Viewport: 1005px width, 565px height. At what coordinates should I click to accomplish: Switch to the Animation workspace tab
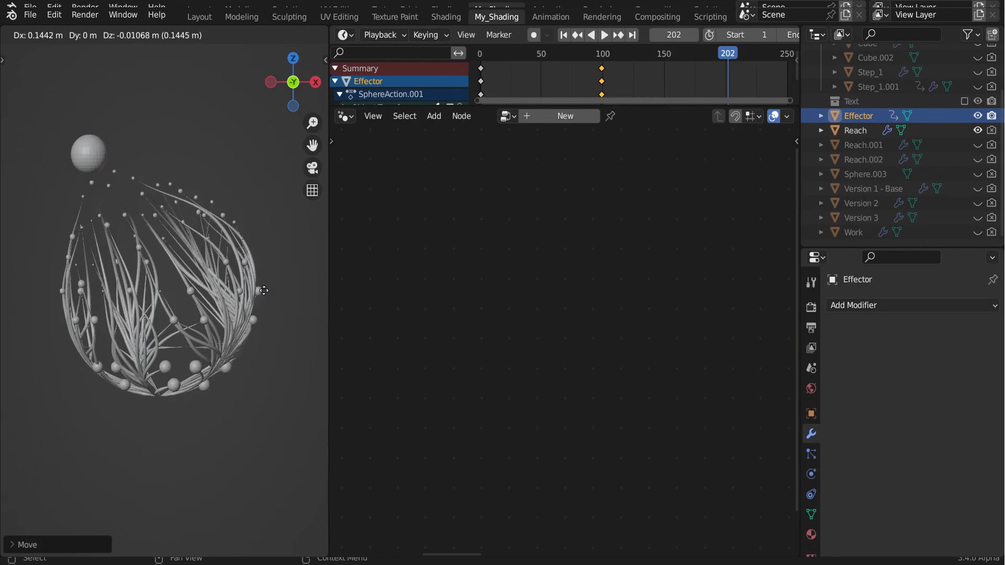click(x=551, y=17)
